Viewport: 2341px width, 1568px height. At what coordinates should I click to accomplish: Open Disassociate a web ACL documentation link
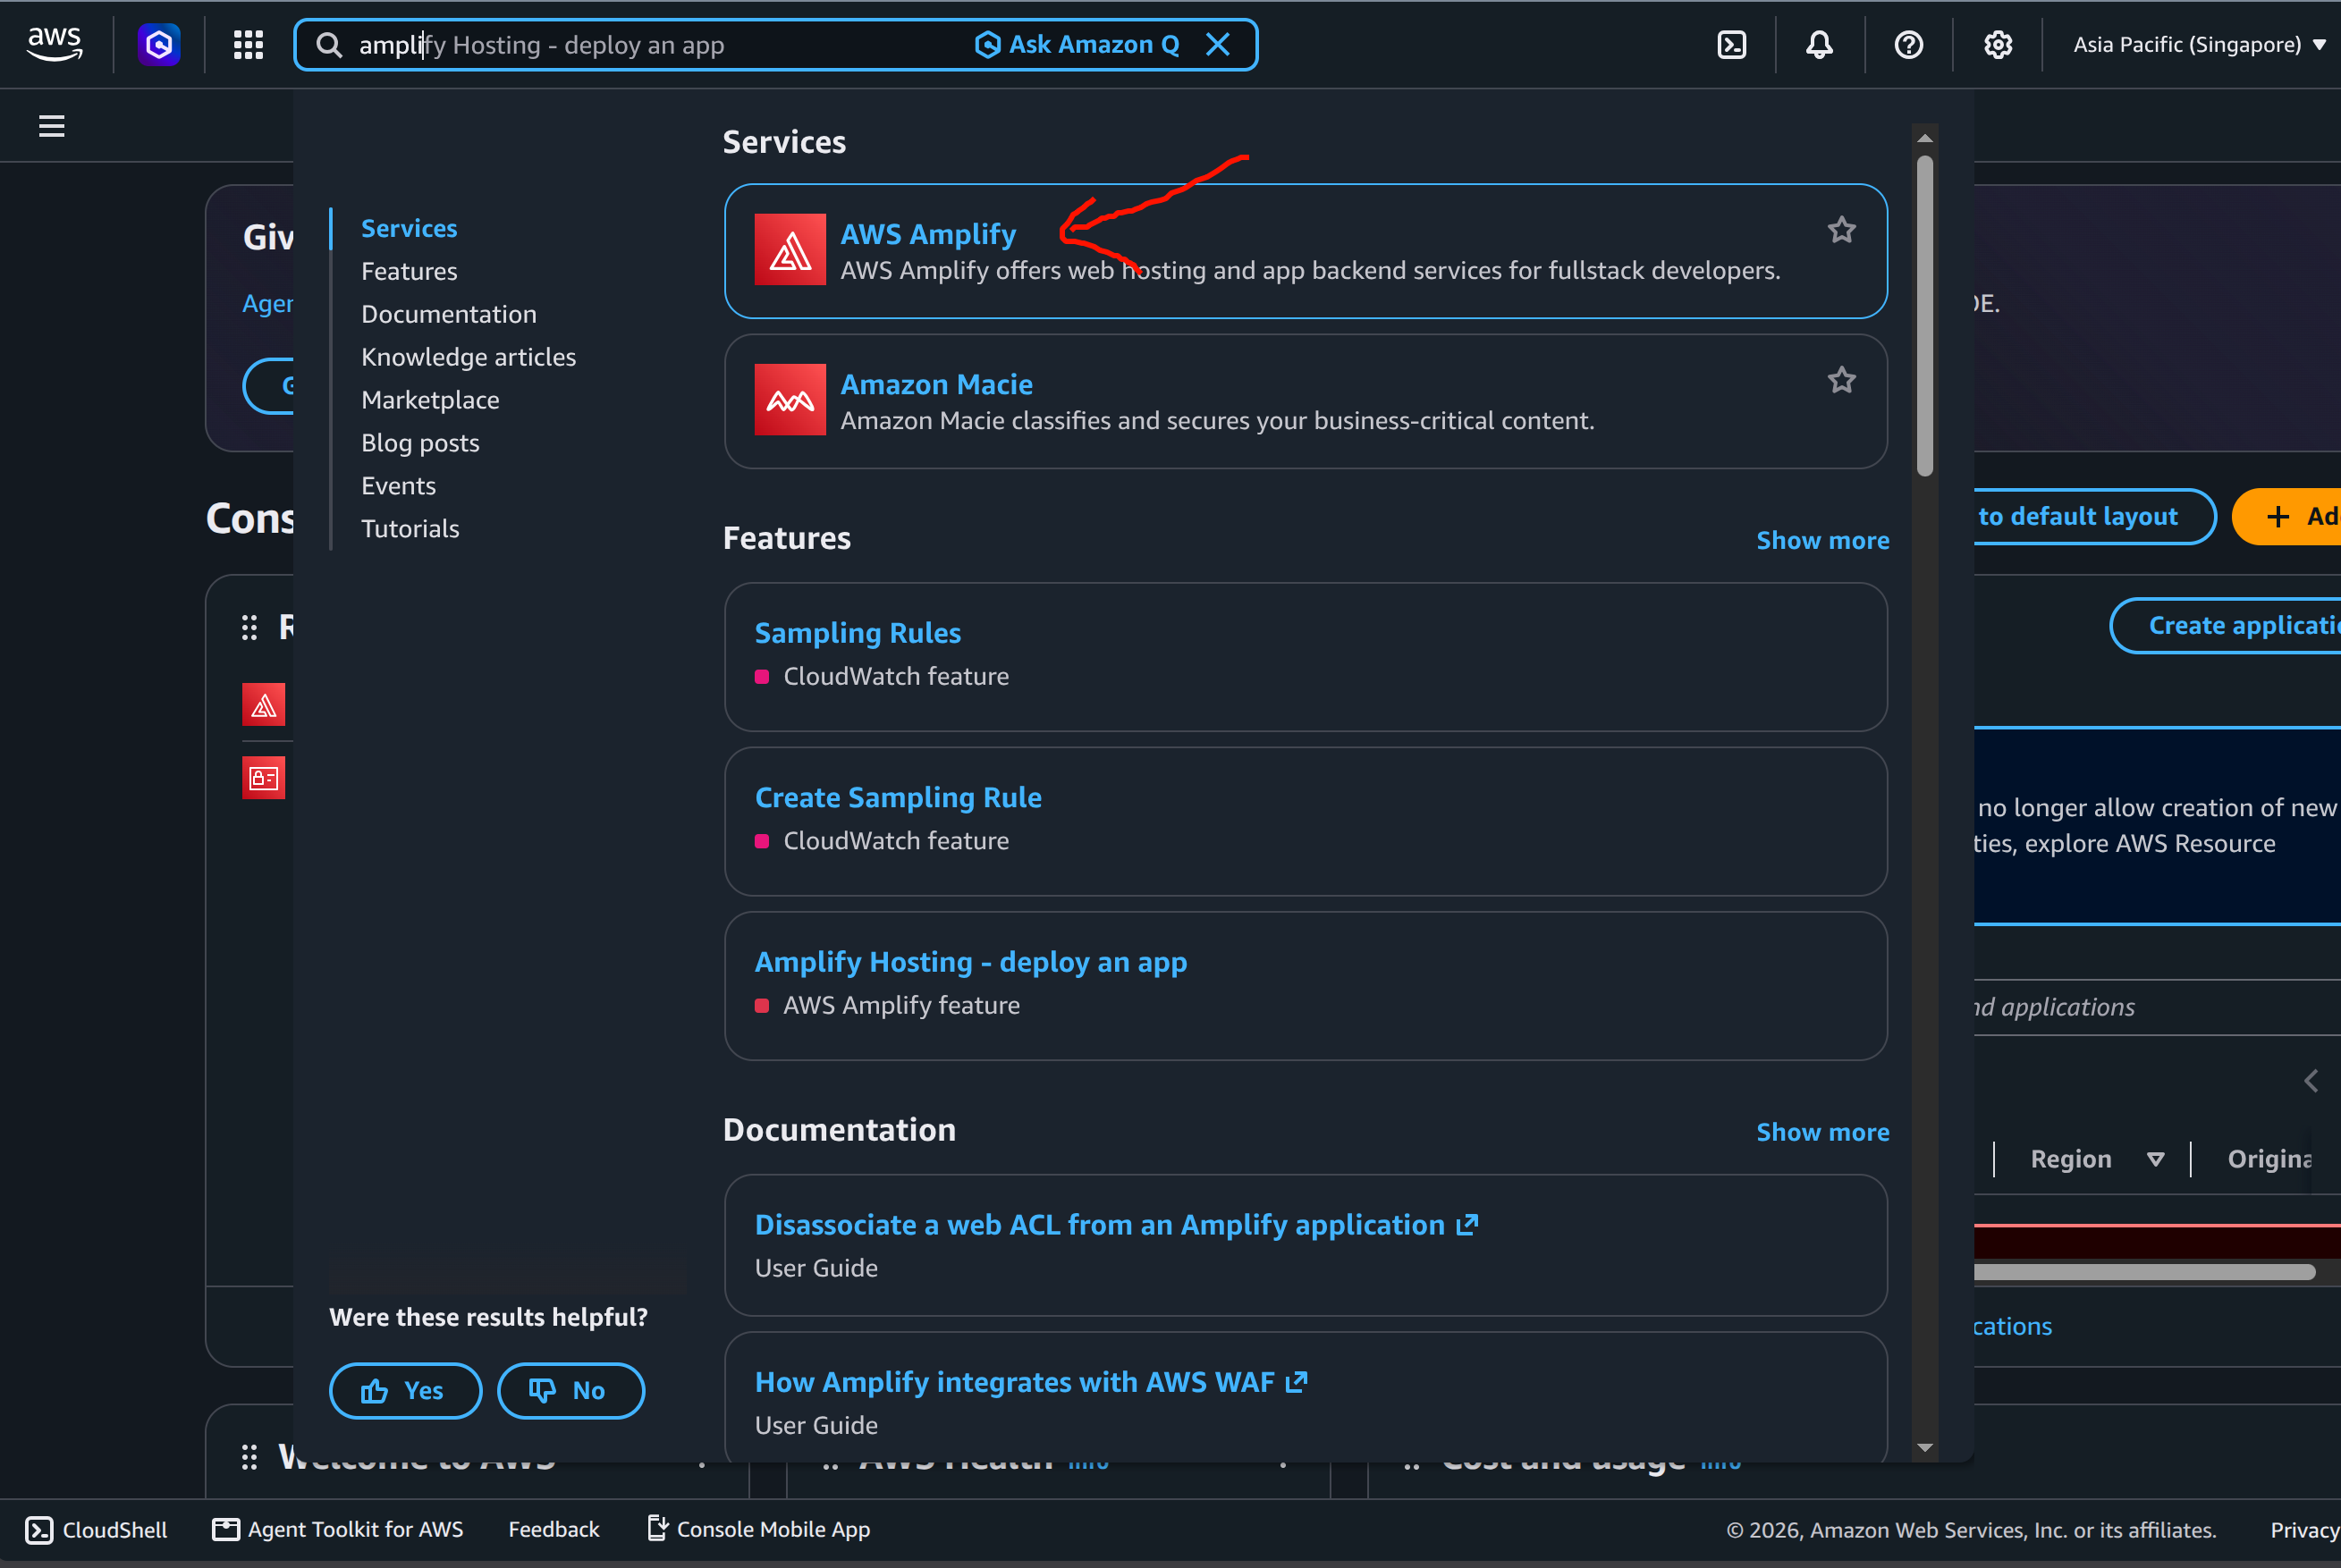point(1116,1225)
